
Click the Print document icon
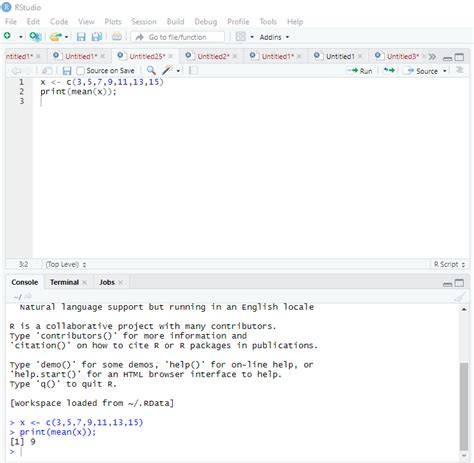pyautogui.click(x=117, y=36)
